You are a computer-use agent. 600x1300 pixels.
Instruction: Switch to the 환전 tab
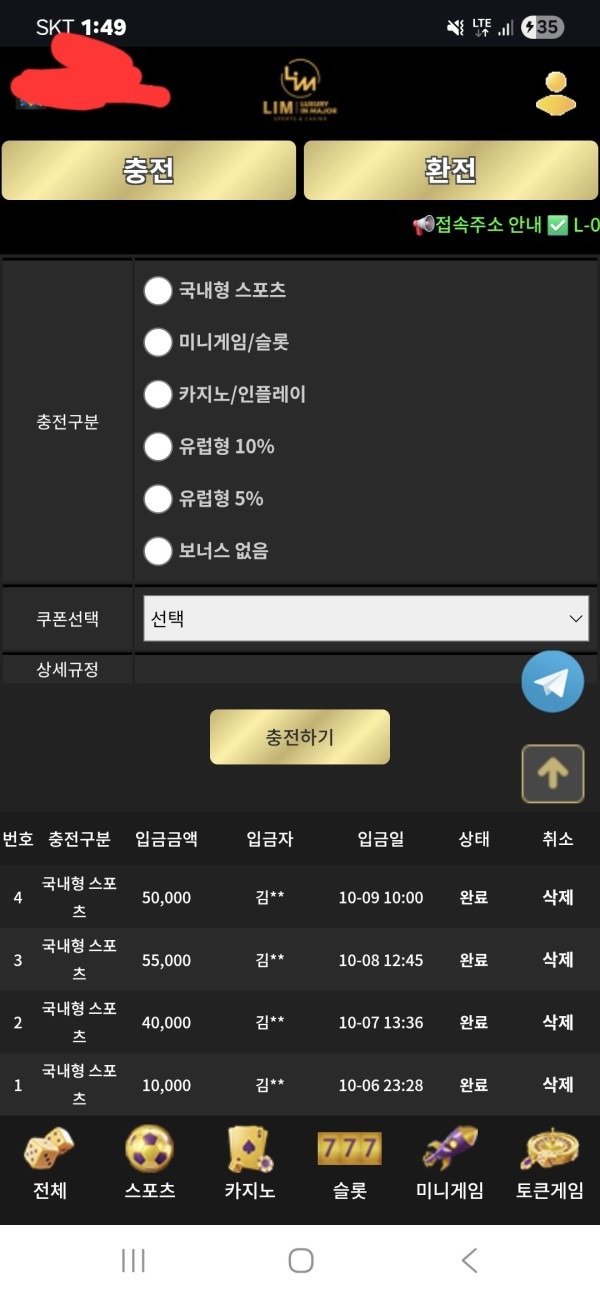(449, 170)
